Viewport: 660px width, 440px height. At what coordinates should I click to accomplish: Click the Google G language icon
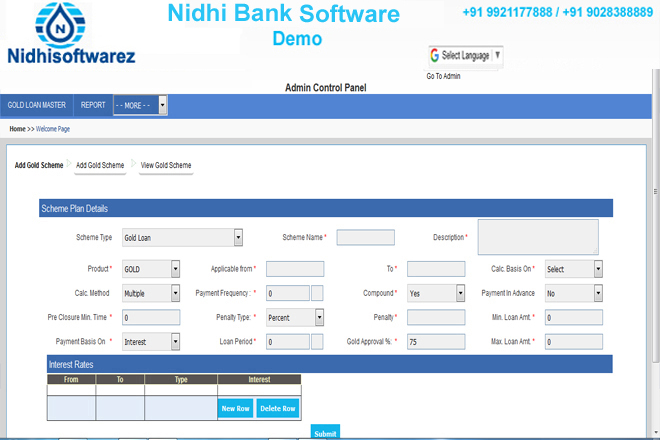435,55
